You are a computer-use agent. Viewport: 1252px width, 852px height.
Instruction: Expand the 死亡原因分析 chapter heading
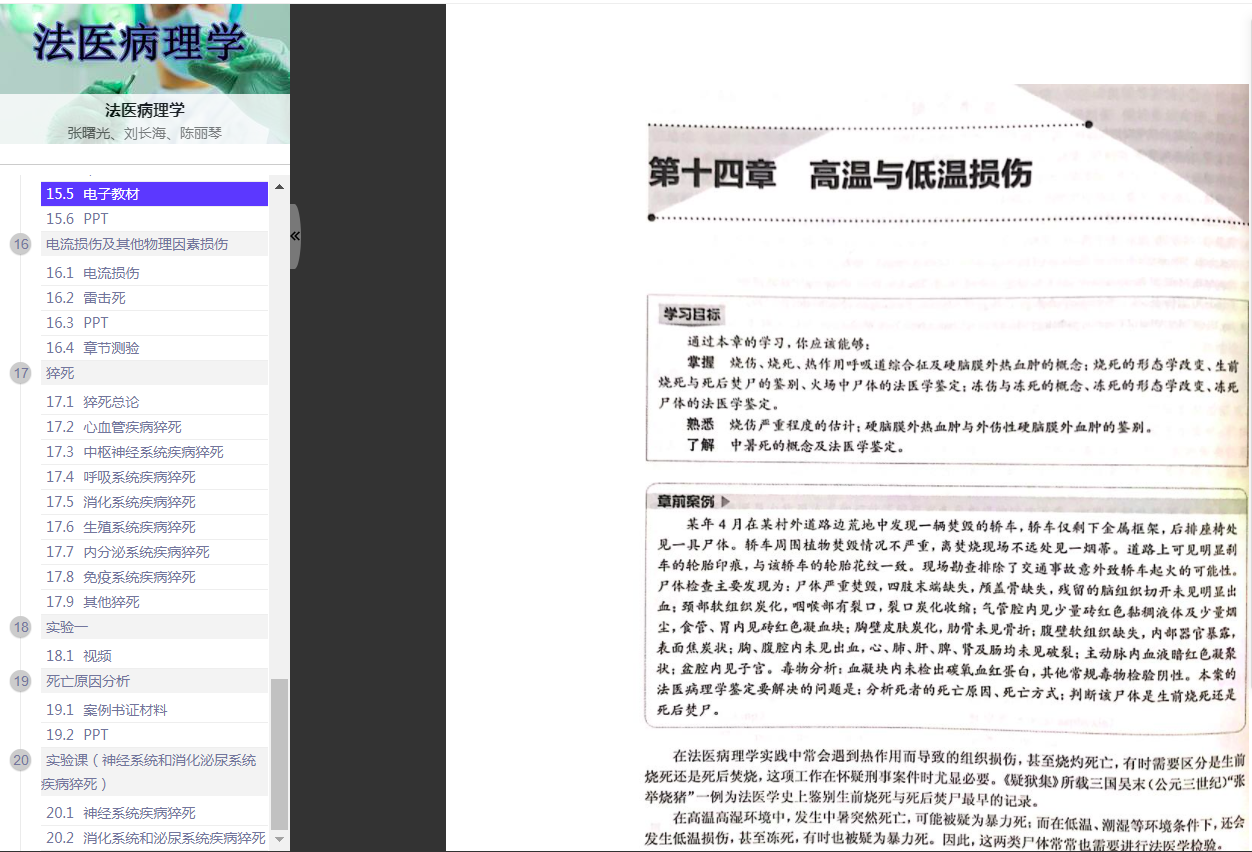click(x=88, y=681)
